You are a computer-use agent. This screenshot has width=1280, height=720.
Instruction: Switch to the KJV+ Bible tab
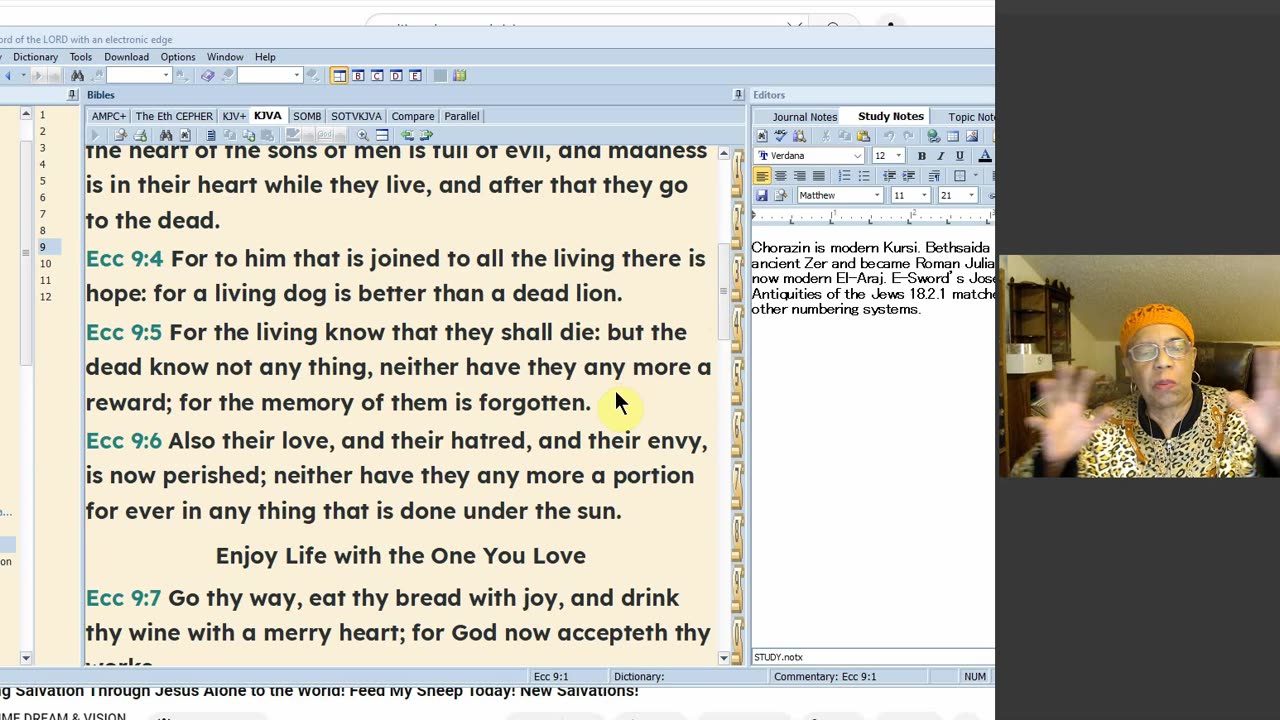pos(234,116)
